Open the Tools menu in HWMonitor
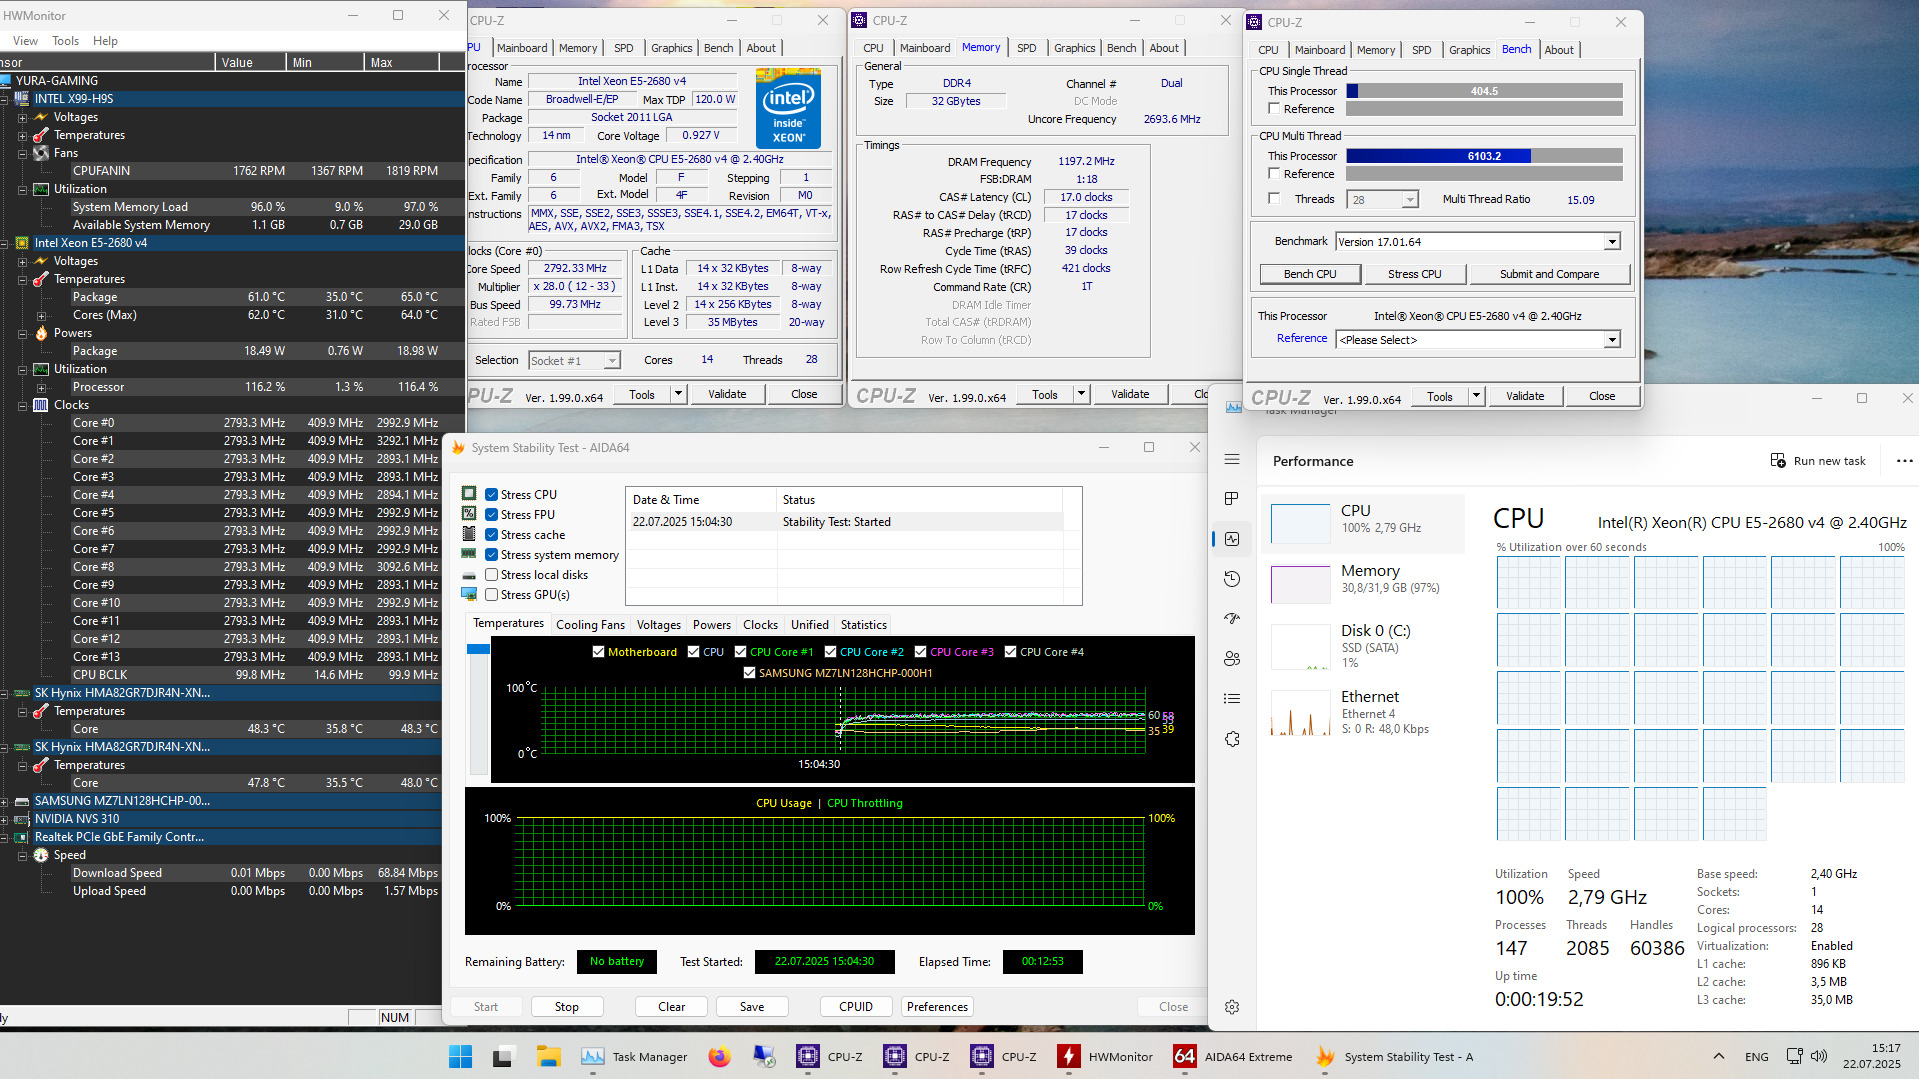The width and height of the screenshot is (1919, 1079). [x=65, y=41]
